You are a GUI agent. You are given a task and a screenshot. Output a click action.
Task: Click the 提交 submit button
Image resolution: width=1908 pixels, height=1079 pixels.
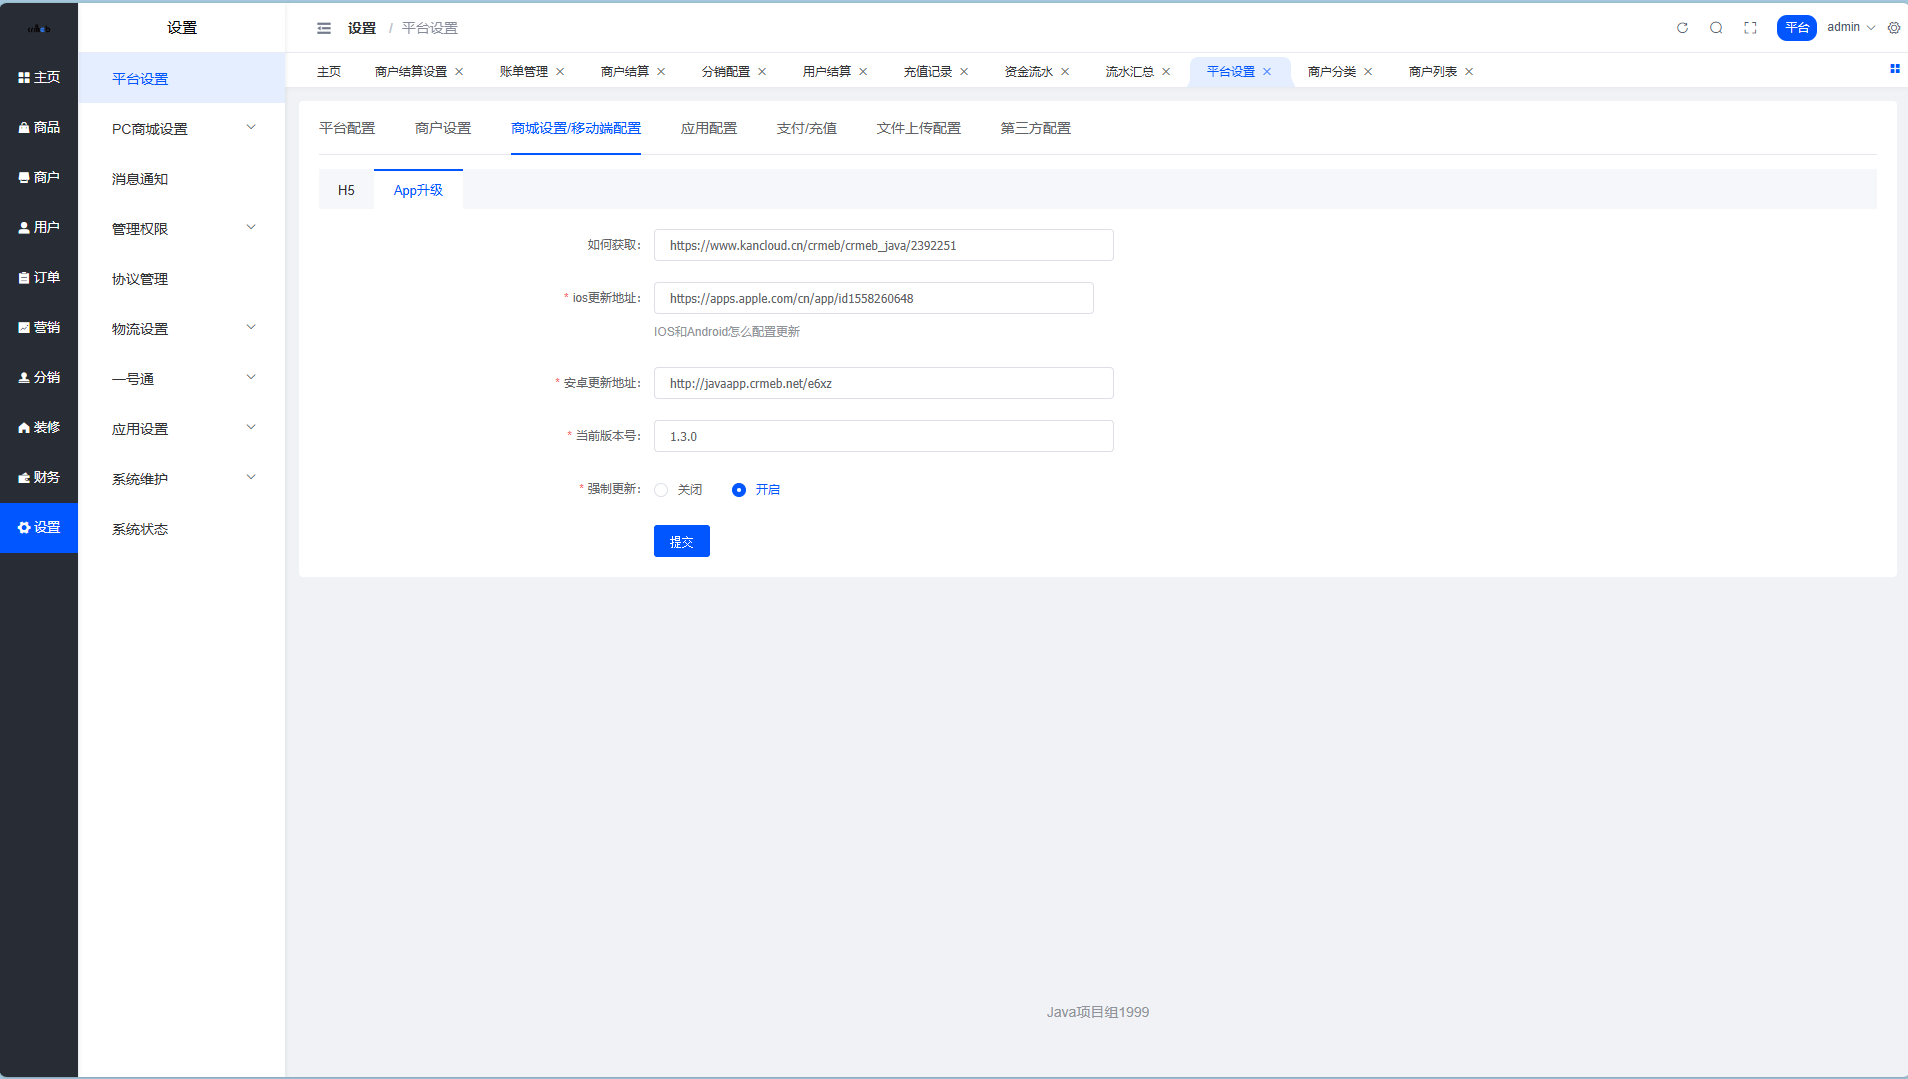tap(681, 541)
